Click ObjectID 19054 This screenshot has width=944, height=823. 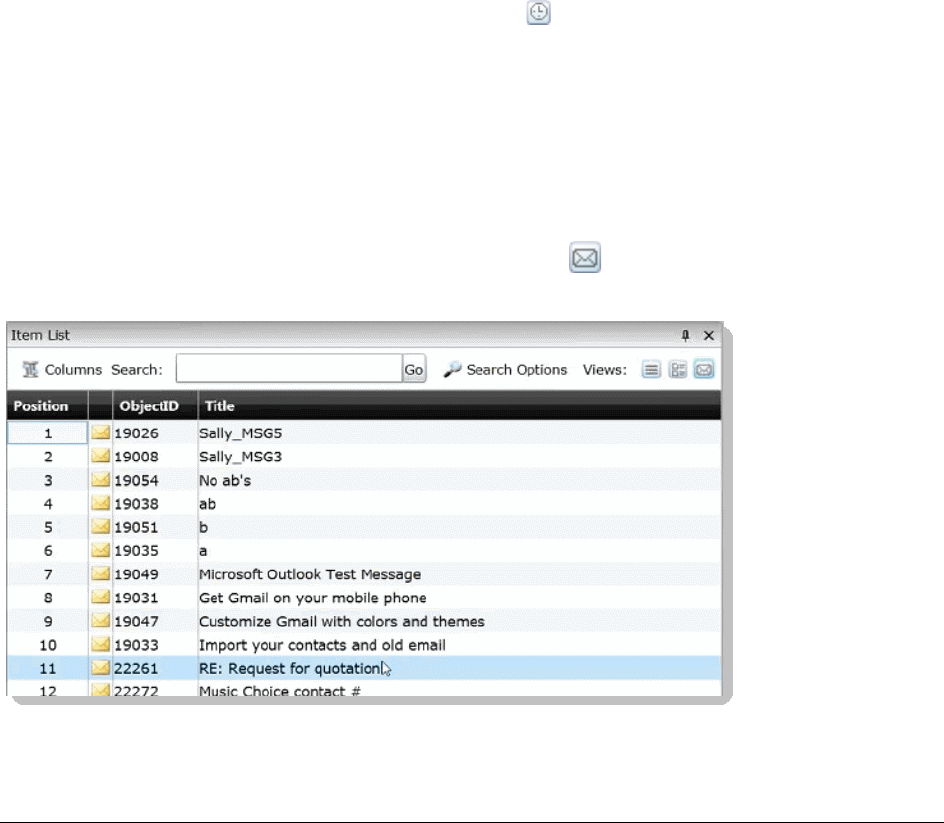[136, 480]
